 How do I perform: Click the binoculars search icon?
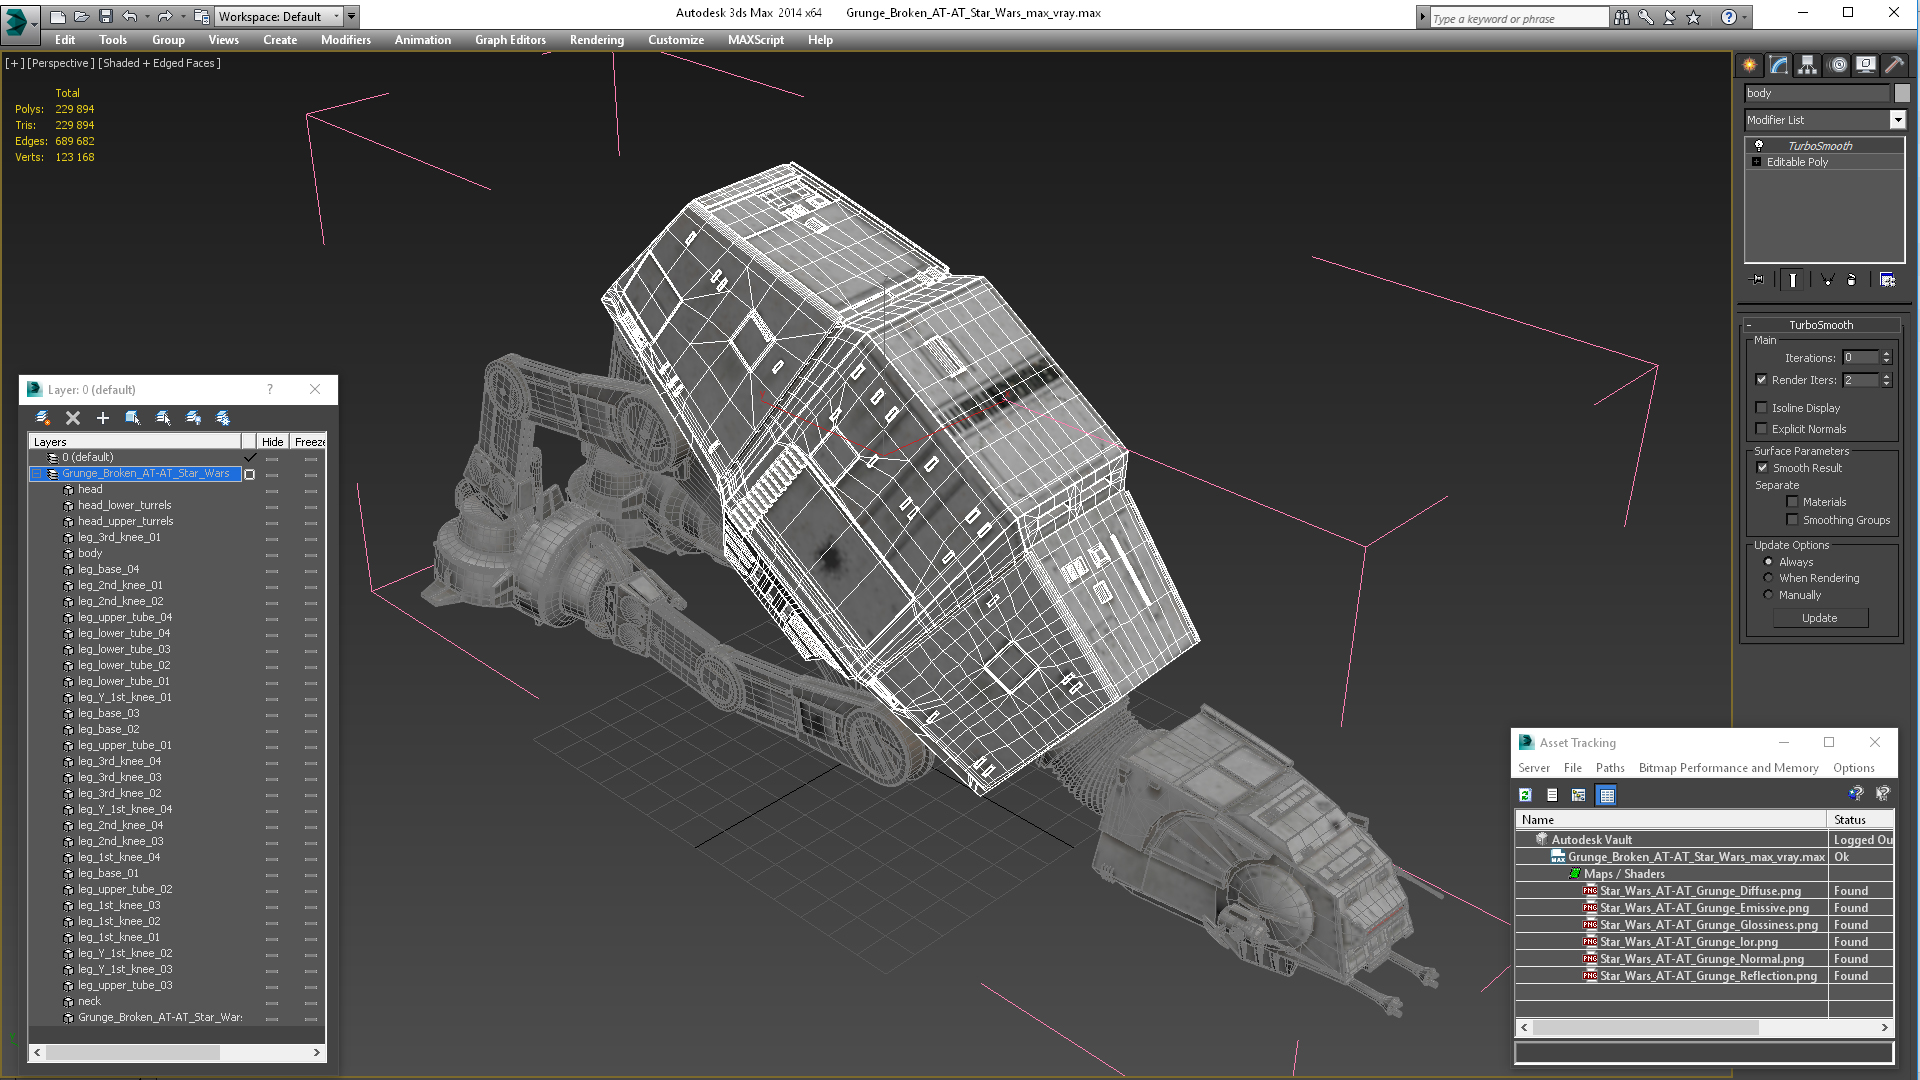click(x=1621, y=17)
